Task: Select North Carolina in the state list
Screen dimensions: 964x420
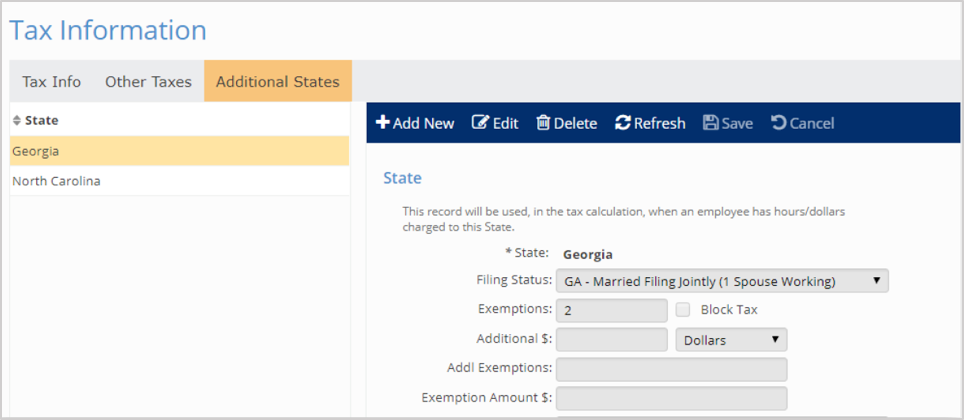Action: pyautogui.click(x=56, y=181)
